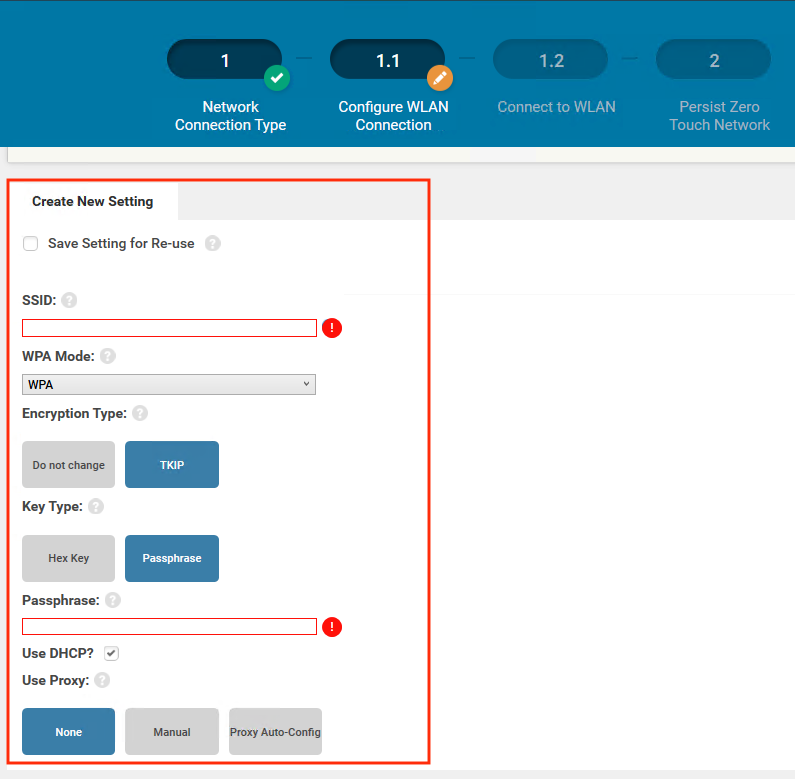Screen dimensions: 795x779
Task: Click the red error icon beside SSID field
Action: [x=332, y=328]
